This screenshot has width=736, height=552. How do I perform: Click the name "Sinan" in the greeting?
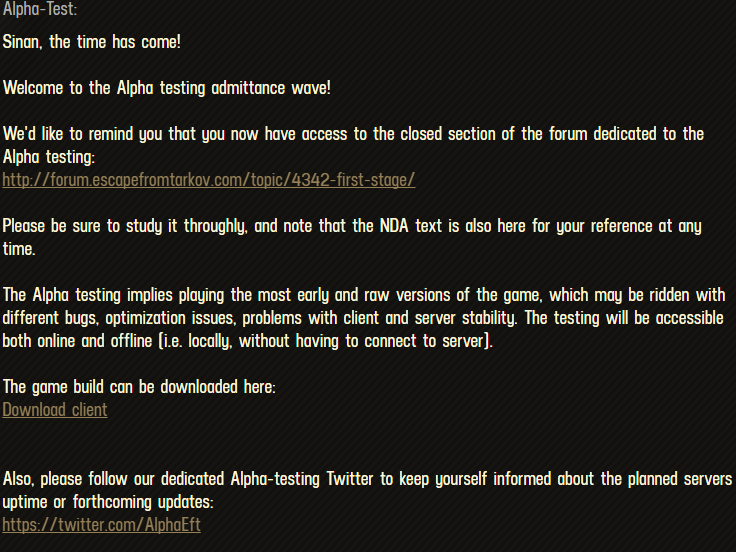point(23,42)
